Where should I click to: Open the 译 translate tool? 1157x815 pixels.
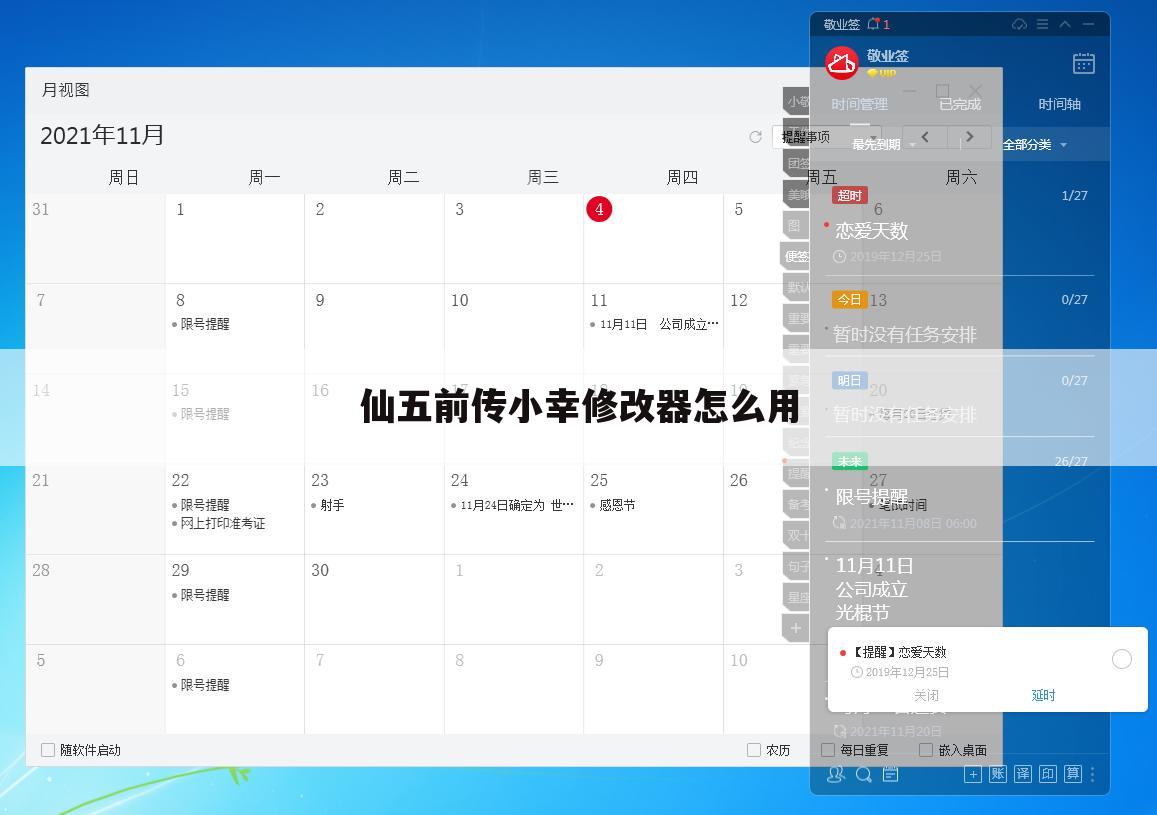tap(1023, 774)
